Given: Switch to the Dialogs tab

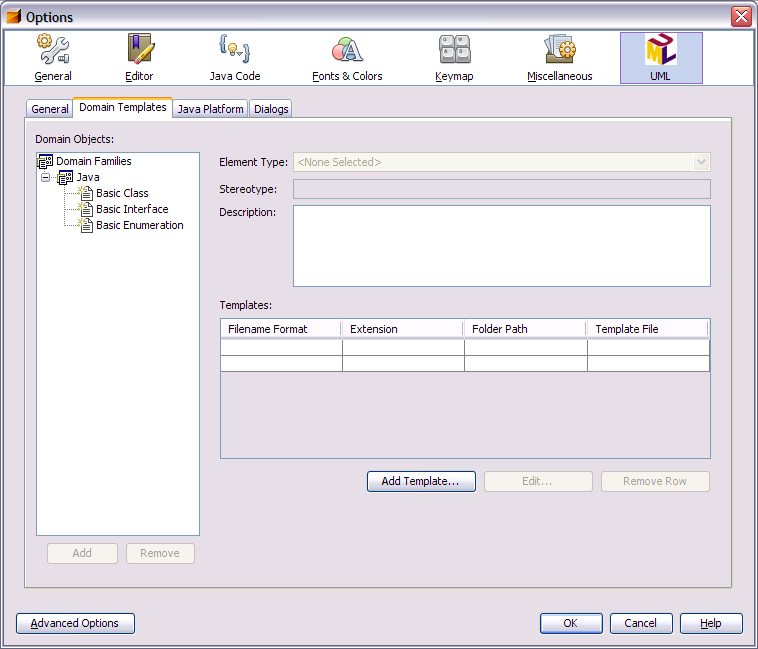Looking at the screenshot, I should pyautogui.click(x=271, y=109).
